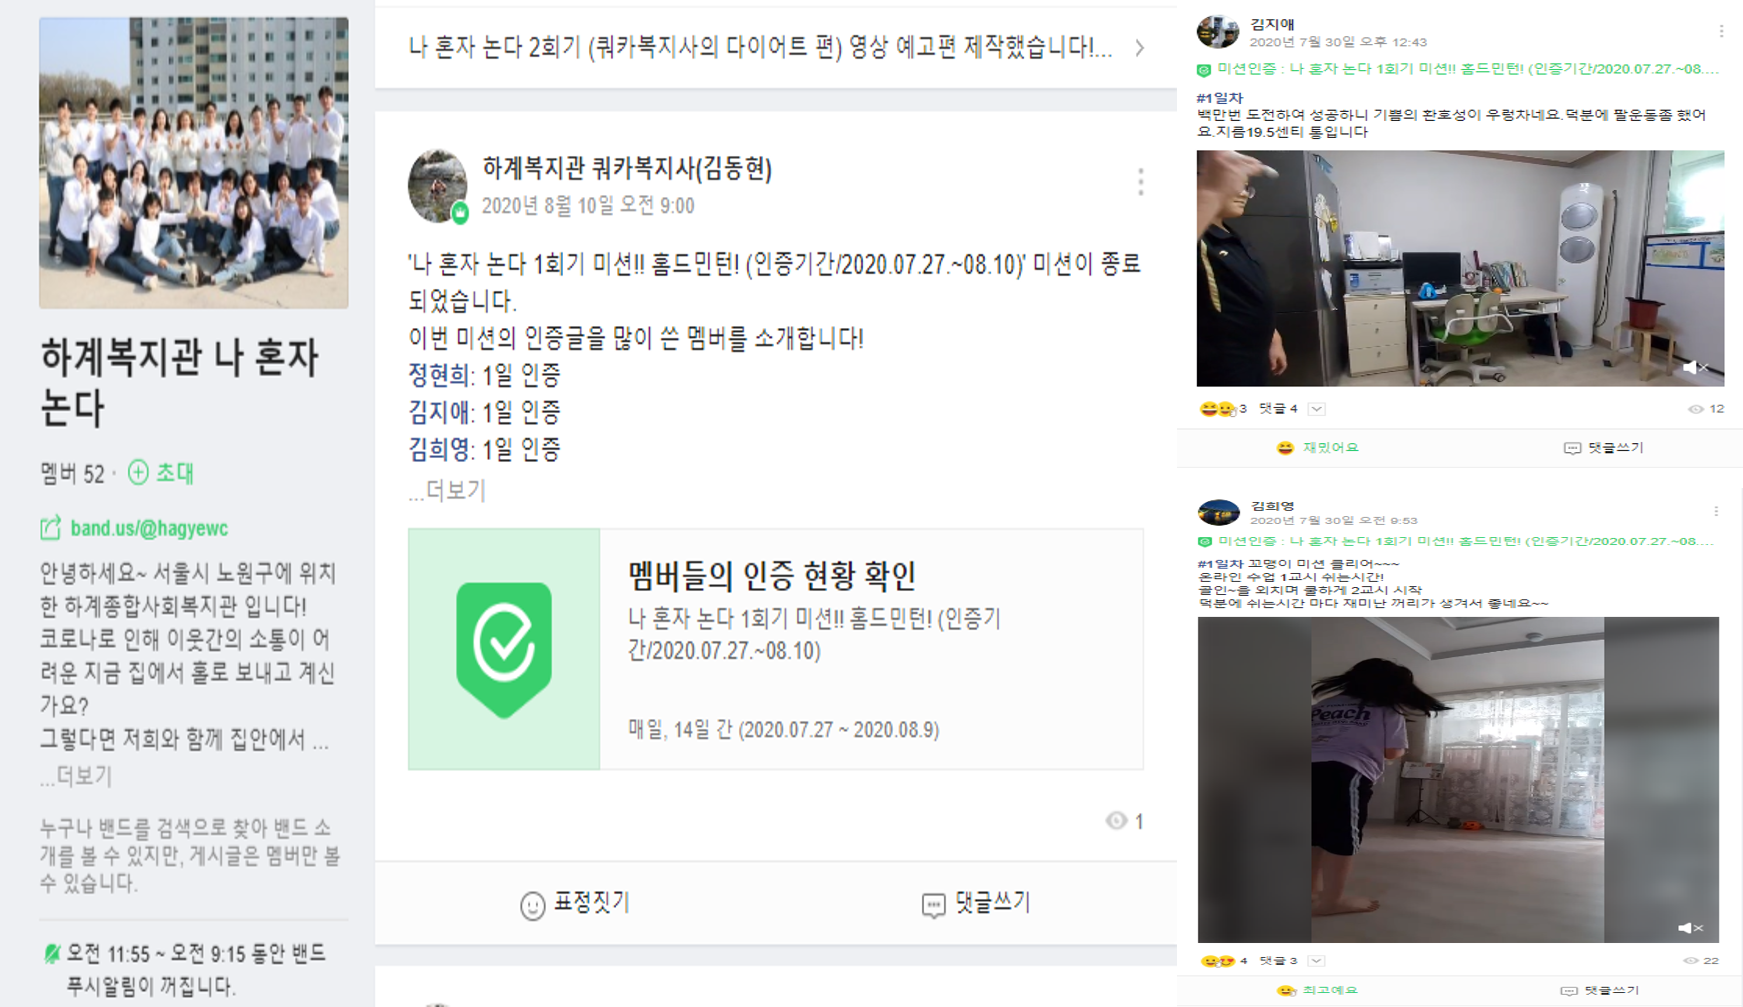This screenshot has height=1007, width=1743.
Task: Expand the post with ...더보기 under 김희영
Action: click(446, 491)
